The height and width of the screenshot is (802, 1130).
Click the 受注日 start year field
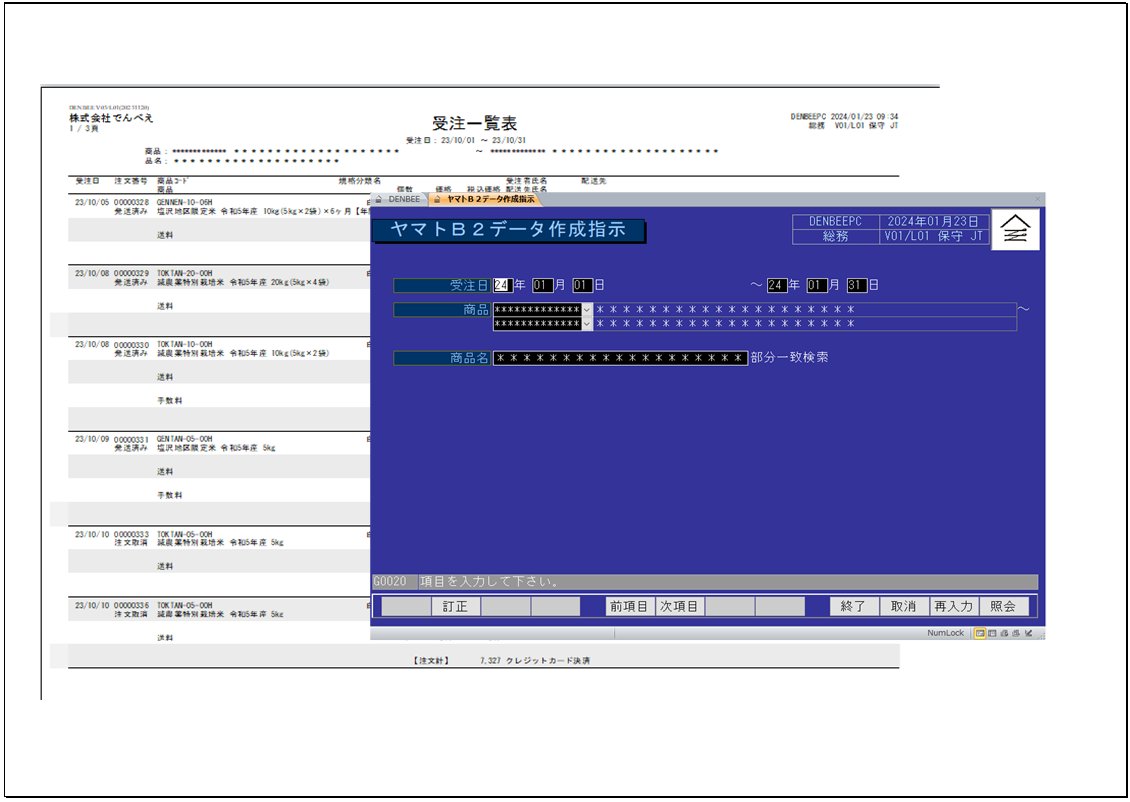pyautogui.click(x=502, y=285)
